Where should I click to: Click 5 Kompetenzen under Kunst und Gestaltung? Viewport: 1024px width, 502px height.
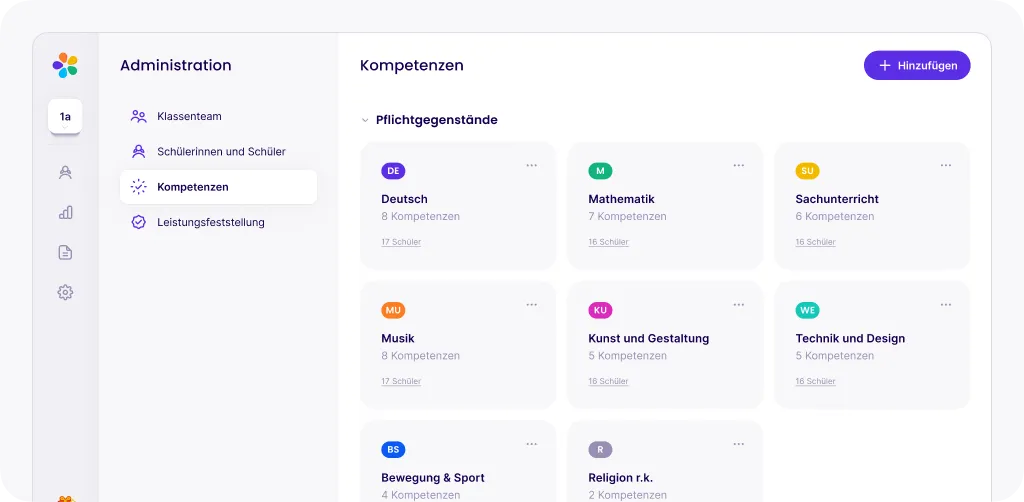coord(628,356)
